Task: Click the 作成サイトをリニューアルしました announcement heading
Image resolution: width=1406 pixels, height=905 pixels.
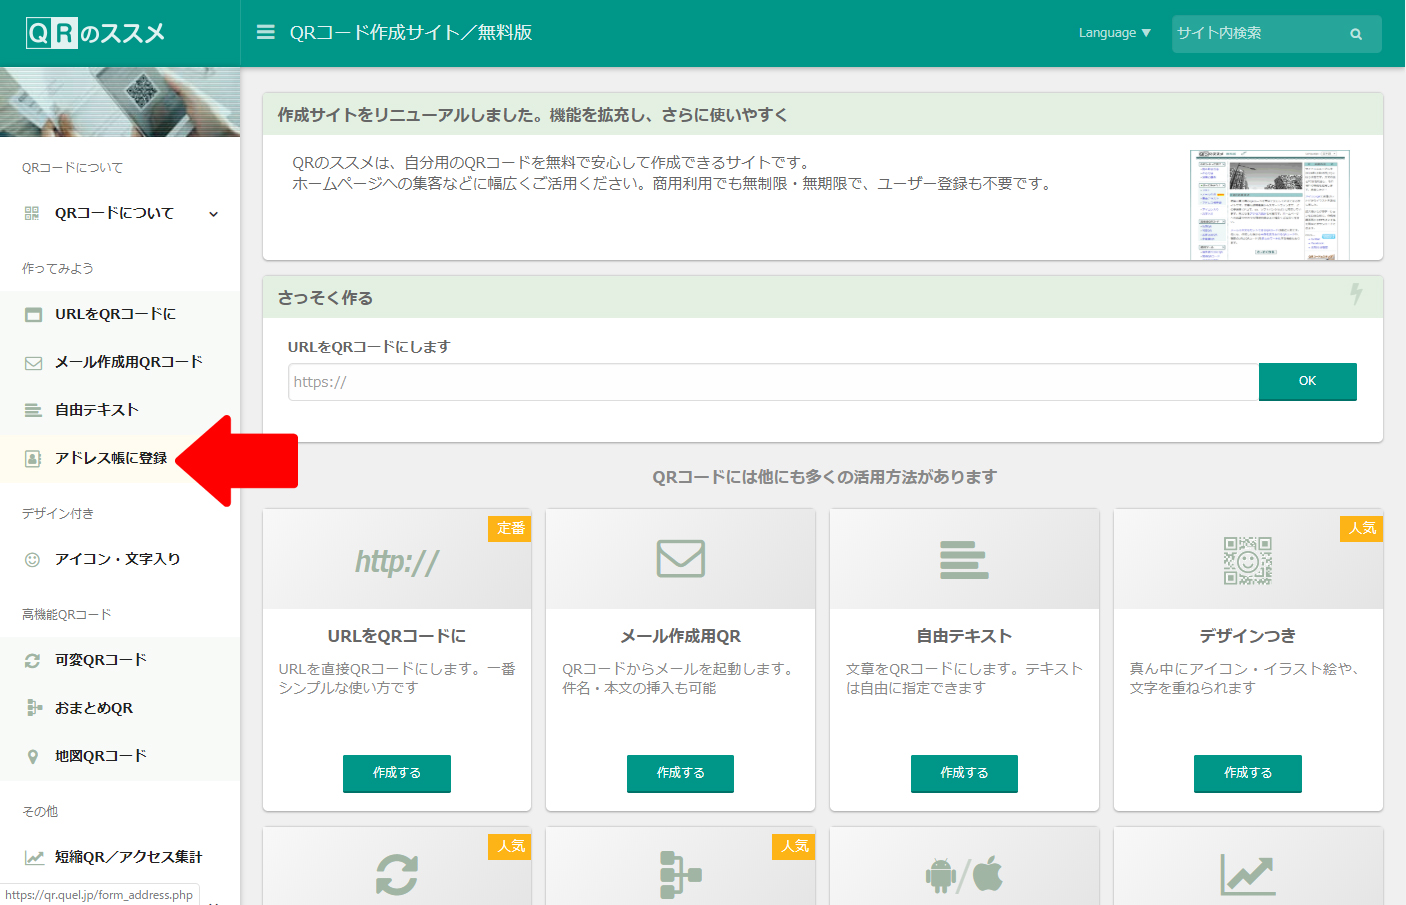Action: click(533, 115)
